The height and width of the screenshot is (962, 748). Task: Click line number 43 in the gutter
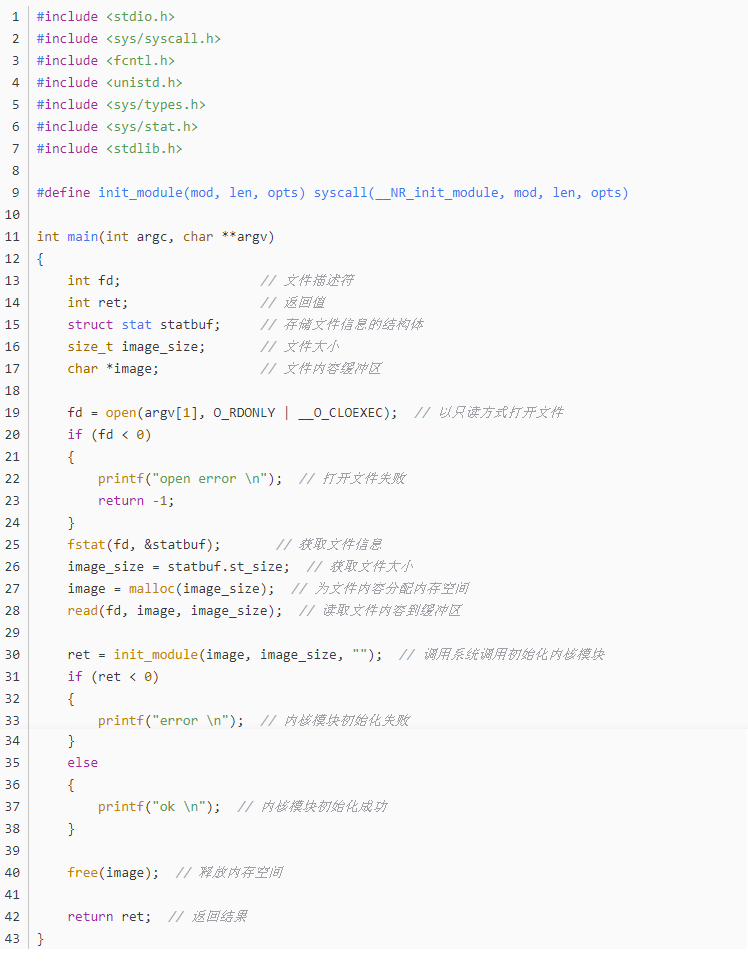pos(12,939)
